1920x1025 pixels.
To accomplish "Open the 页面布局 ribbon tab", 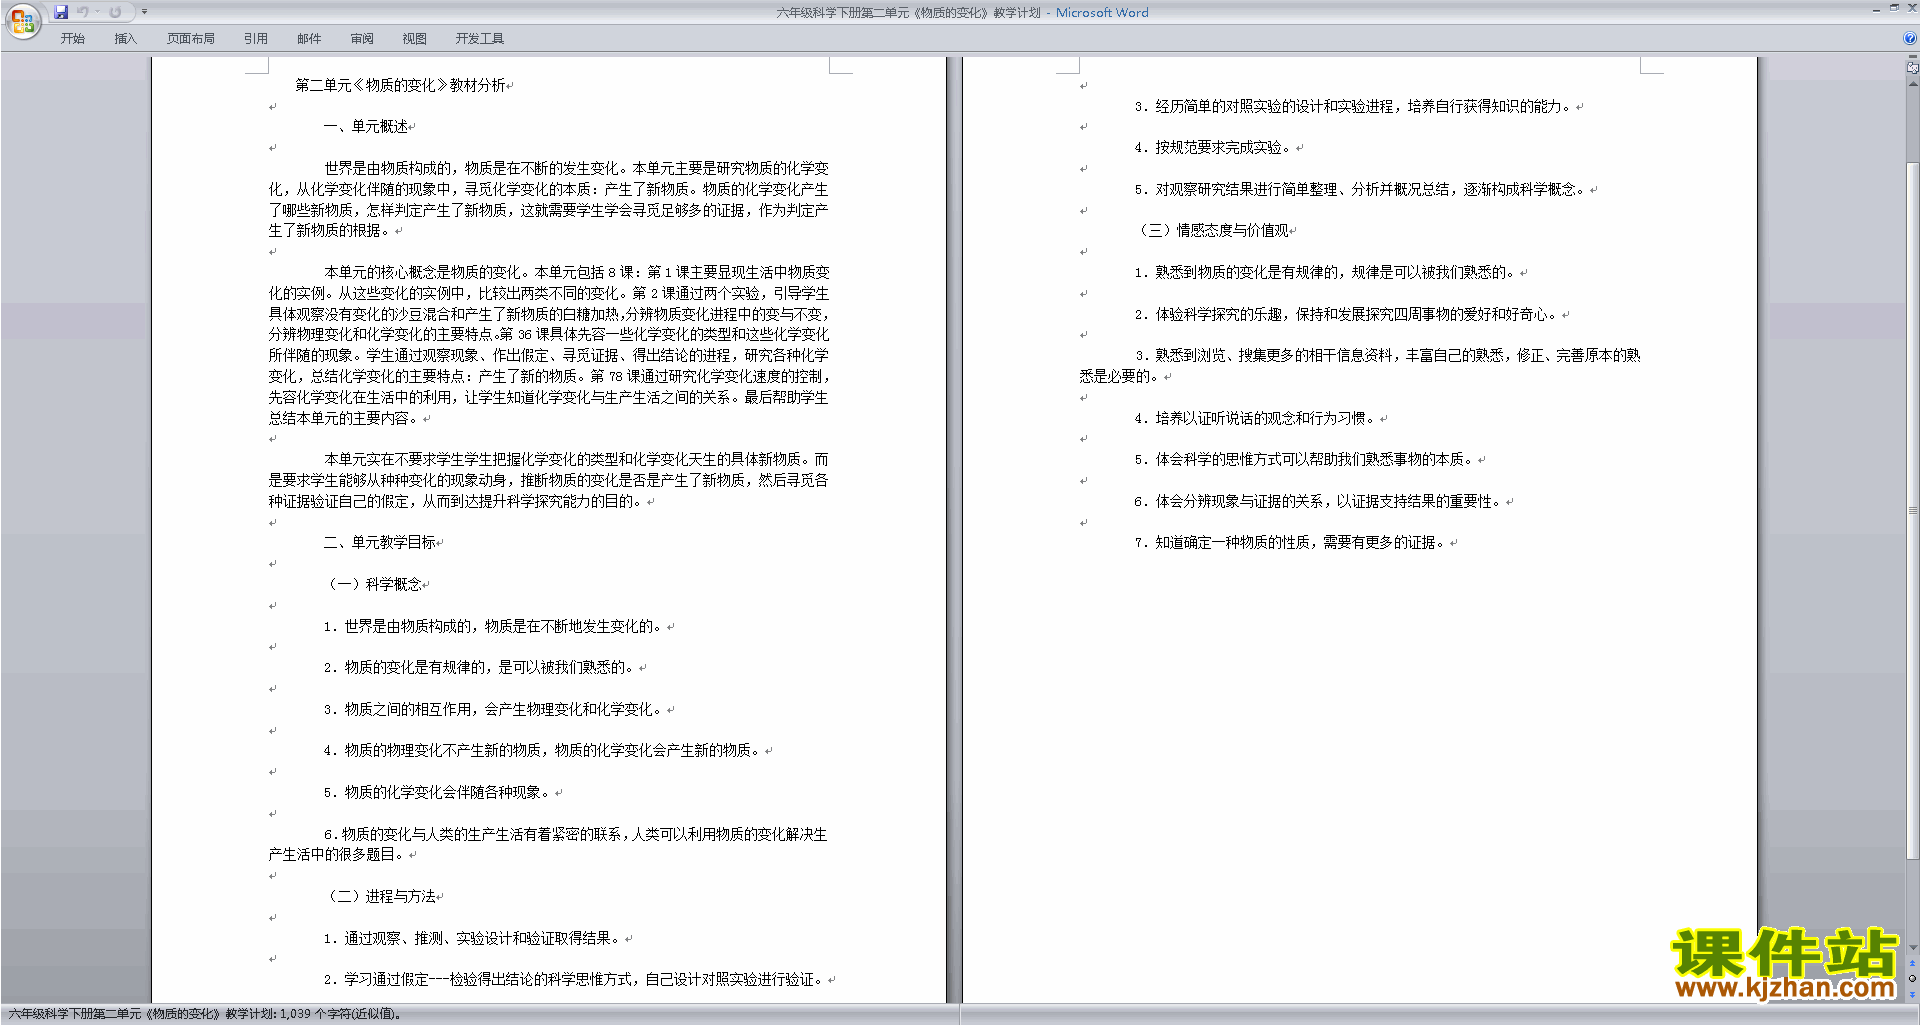I will [x=190, y=39].
